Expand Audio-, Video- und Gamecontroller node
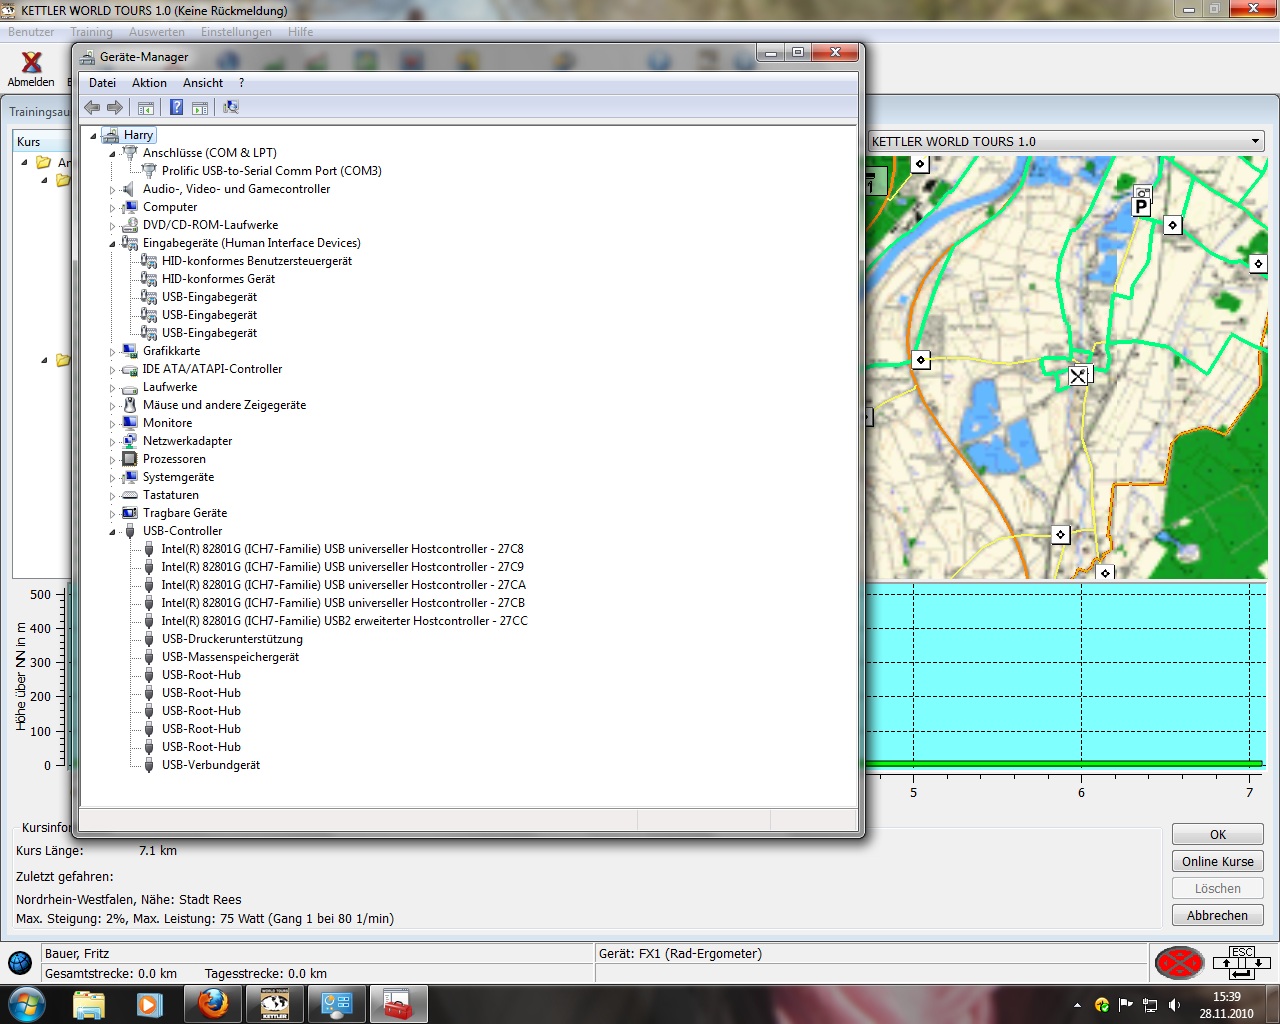The image size is (1280, 1024). point(112,190)
